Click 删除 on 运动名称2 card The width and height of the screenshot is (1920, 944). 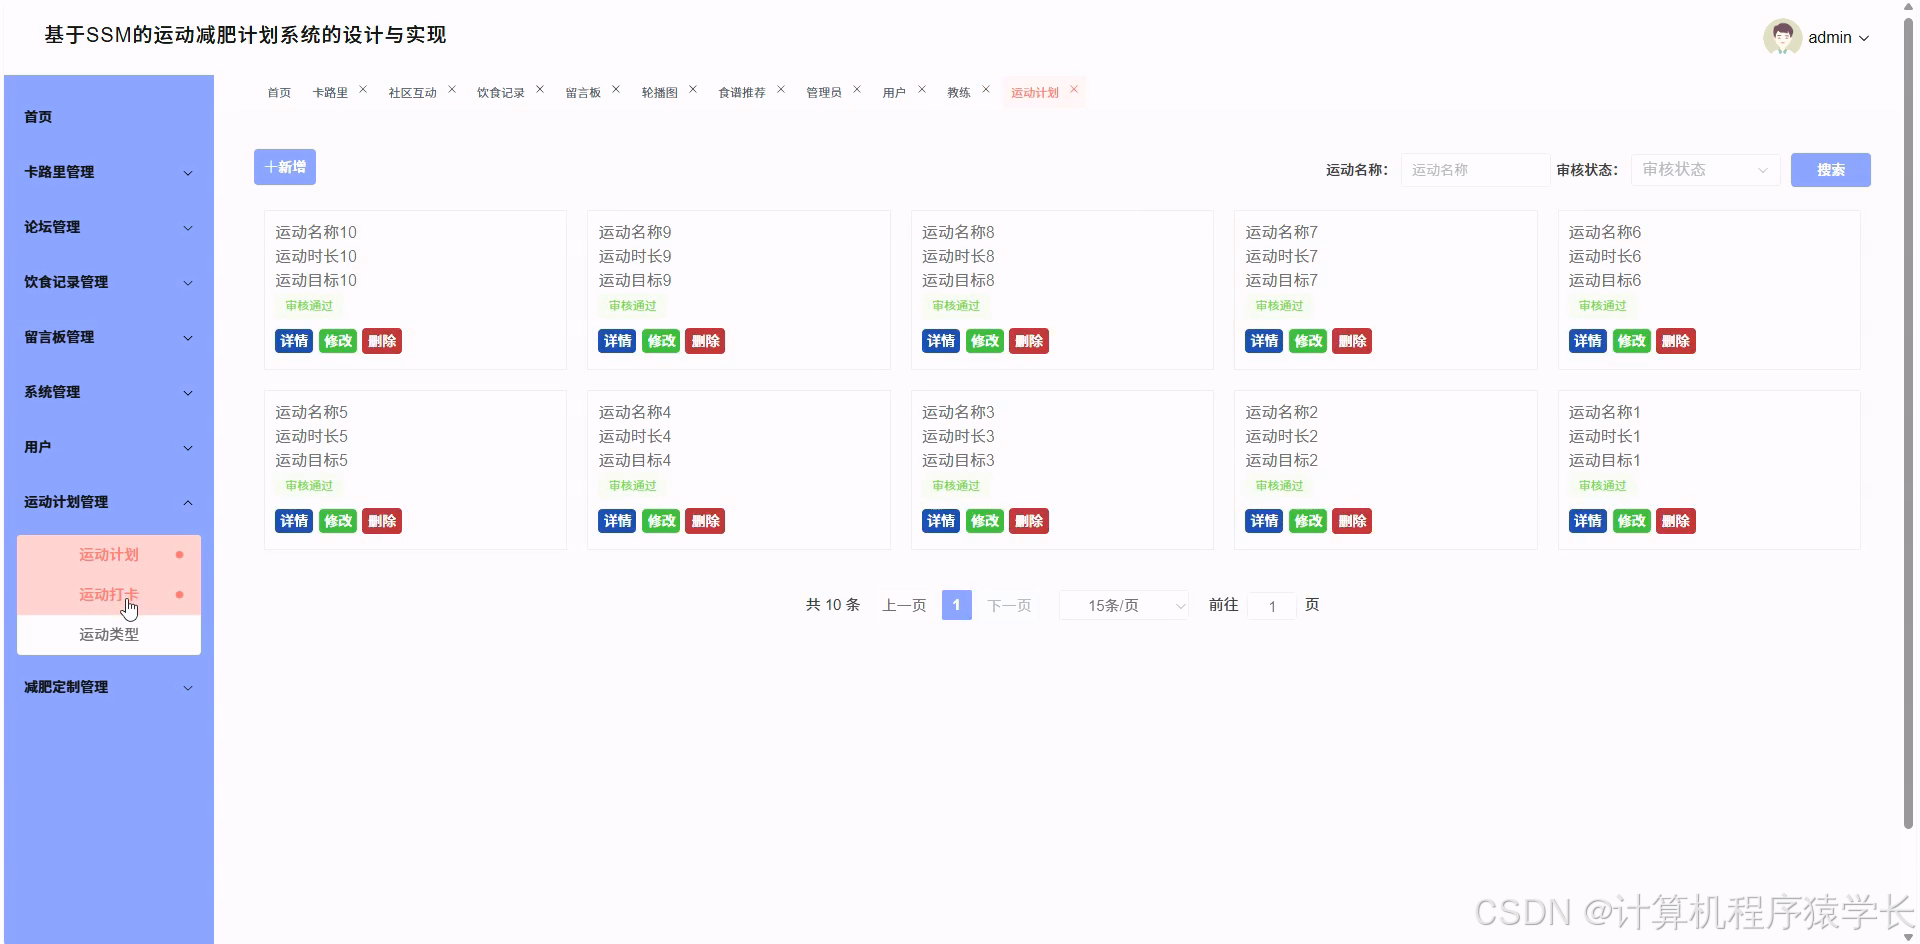[1352, 521]
